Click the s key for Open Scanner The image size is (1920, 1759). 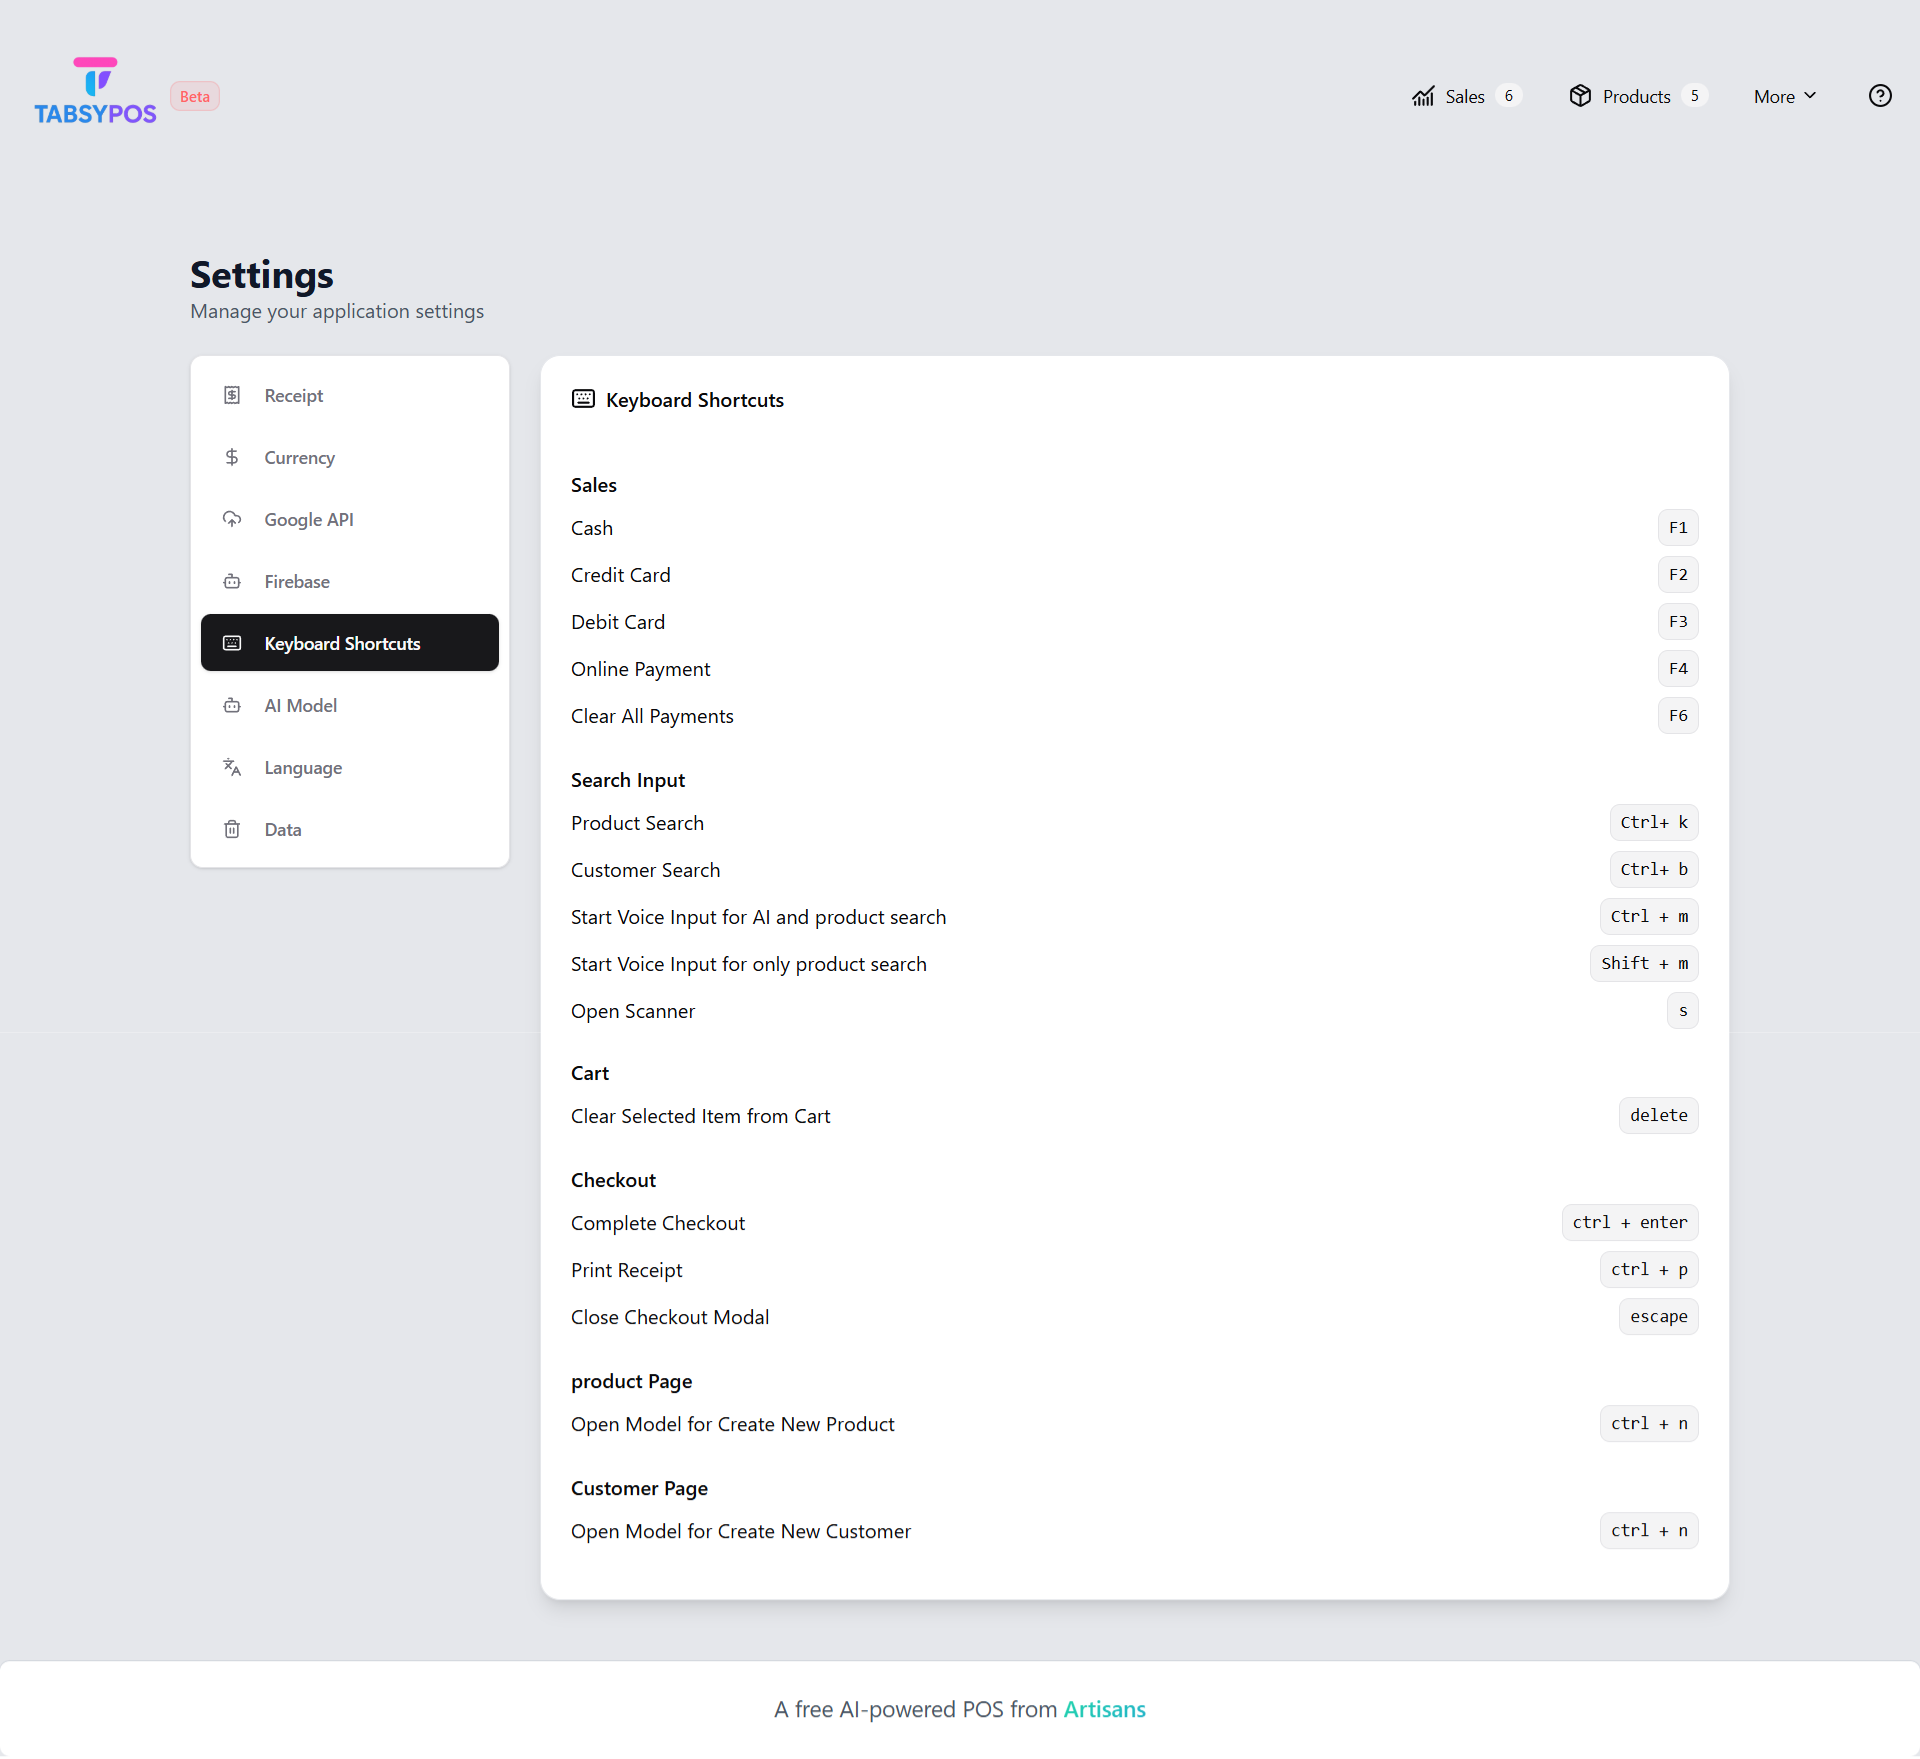tap(1683, 1011)
